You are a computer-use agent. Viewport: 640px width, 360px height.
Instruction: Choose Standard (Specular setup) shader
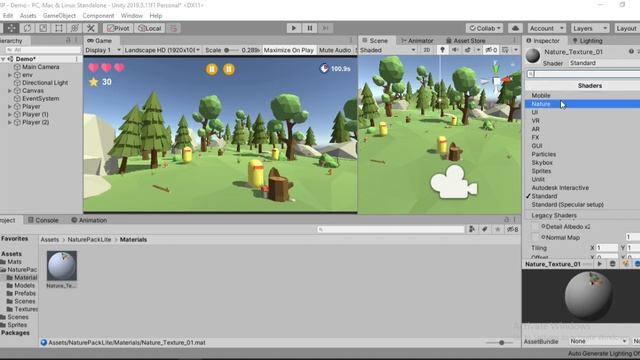[582, 204]
